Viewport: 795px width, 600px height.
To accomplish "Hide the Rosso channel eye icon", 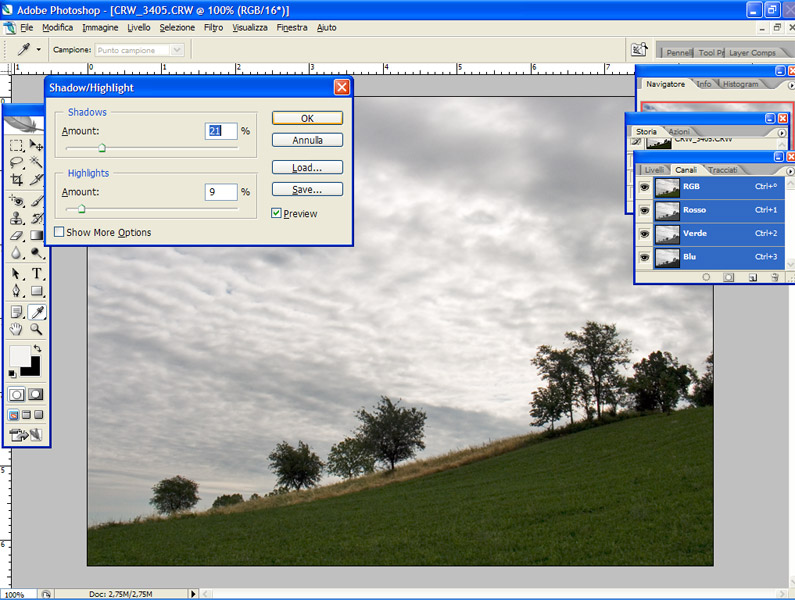I will click(644, 210).
